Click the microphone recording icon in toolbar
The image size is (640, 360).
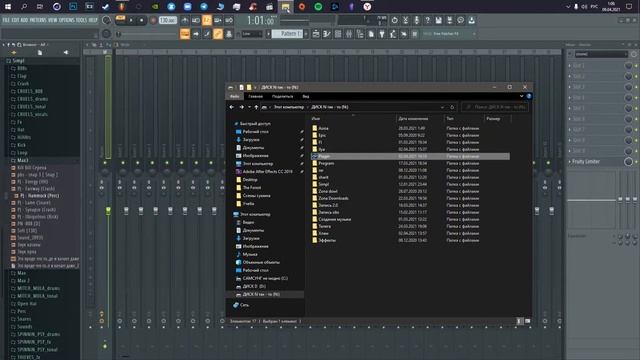(416, 20)
